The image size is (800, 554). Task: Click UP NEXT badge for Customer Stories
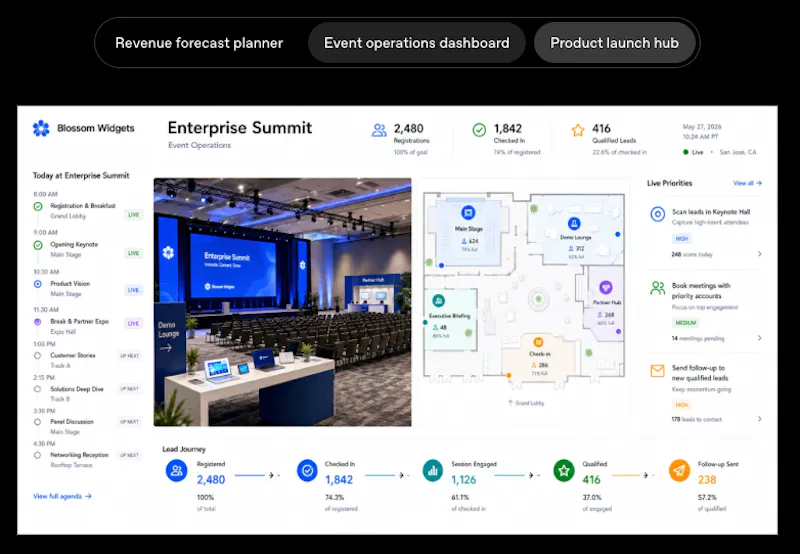click(129, 356)
